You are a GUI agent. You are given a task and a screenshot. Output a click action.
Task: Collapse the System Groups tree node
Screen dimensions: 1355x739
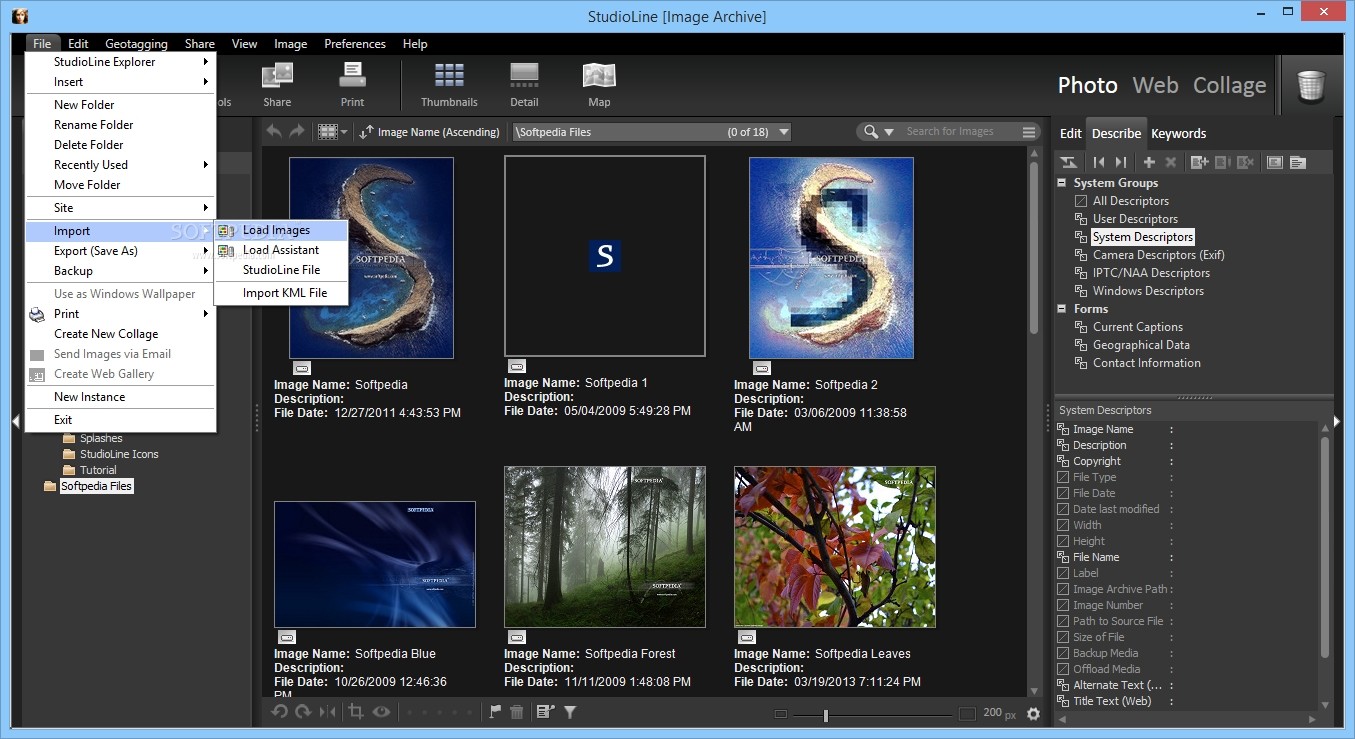[x=1062, y=183]
